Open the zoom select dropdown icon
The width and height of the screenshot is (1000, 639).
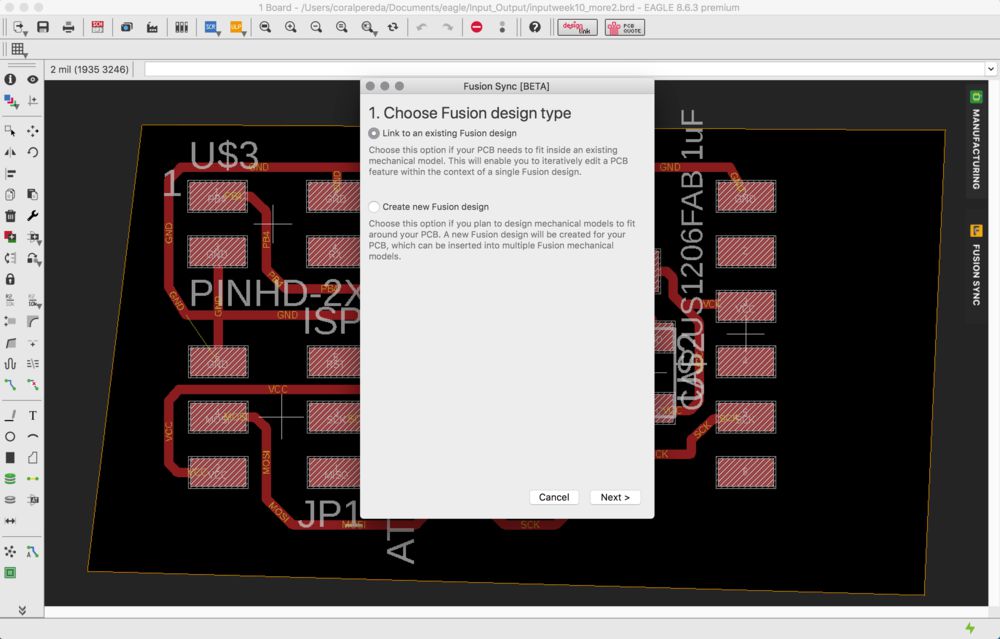tap(368, 27)
